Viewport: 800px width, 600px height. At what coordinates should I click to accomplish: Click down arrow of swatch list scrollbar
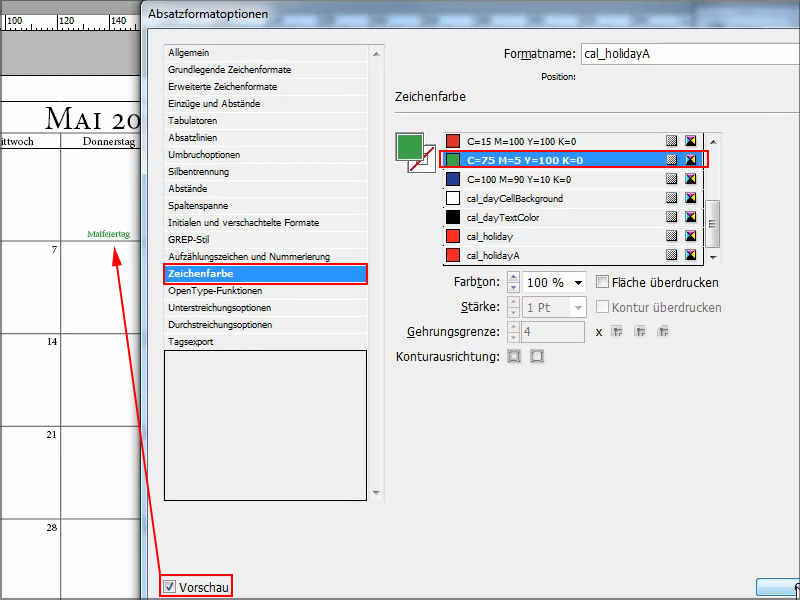pyautogui.click(x=713, y=258)
